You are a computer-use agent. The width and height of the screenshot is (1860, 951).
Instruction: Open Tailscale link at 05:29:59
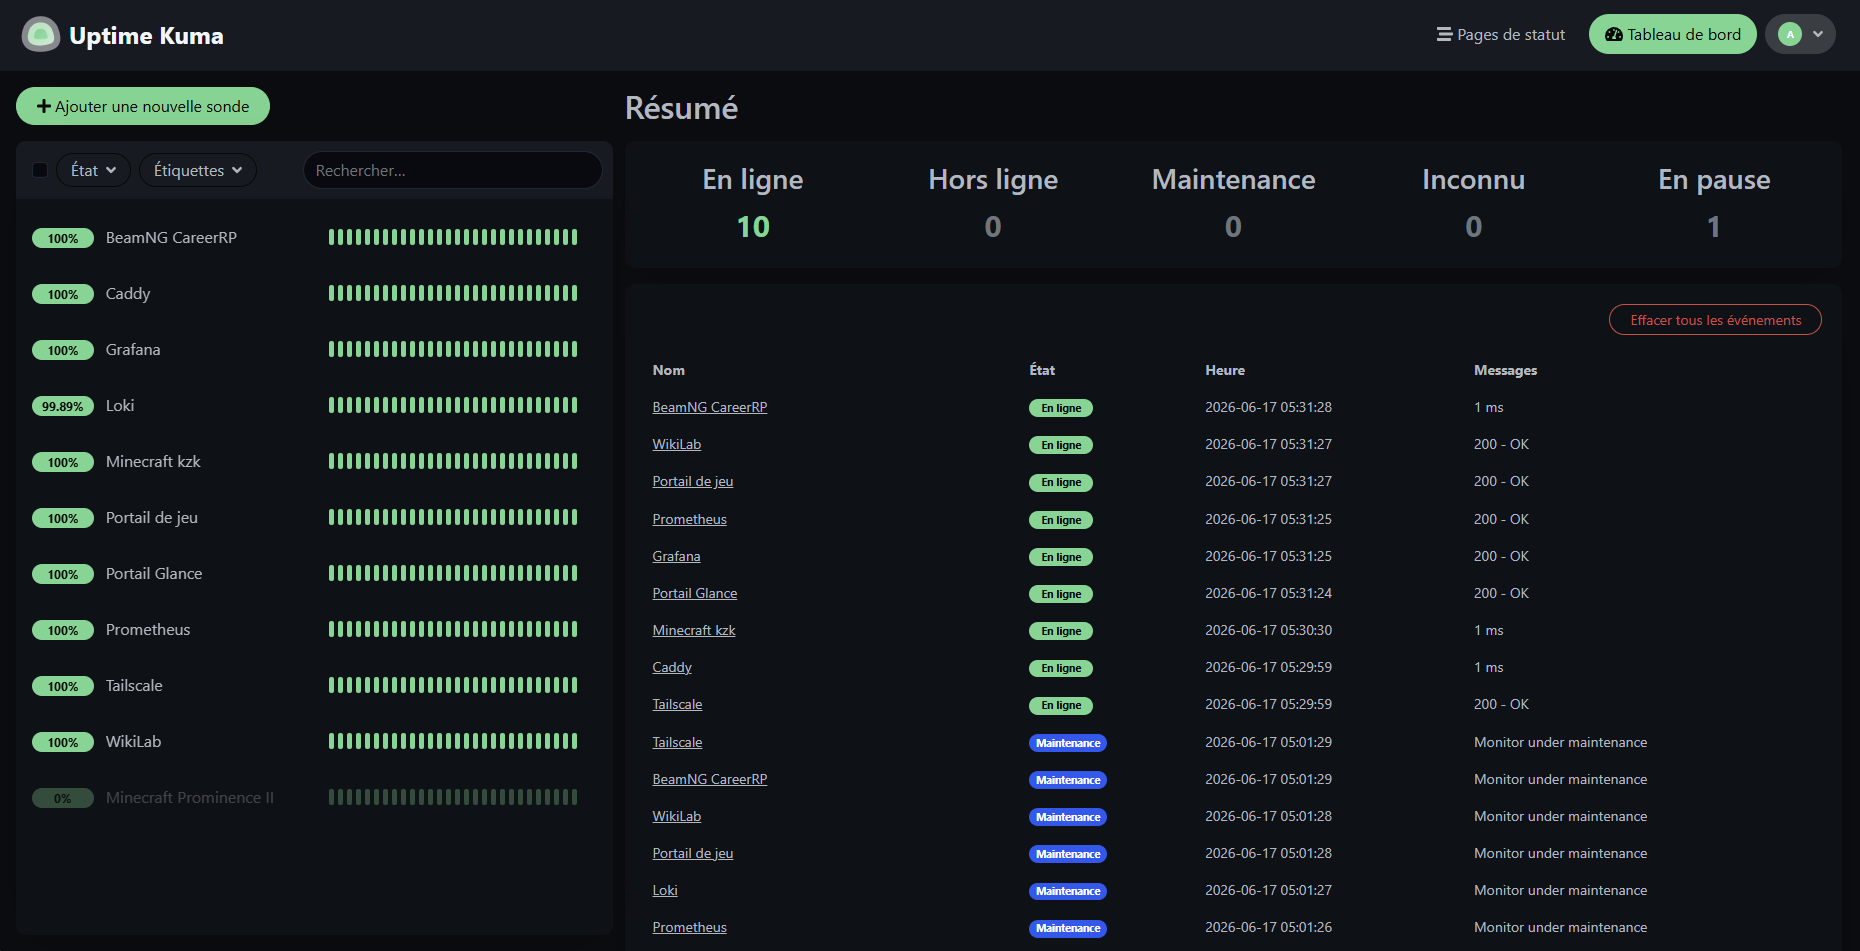[678, 704]
